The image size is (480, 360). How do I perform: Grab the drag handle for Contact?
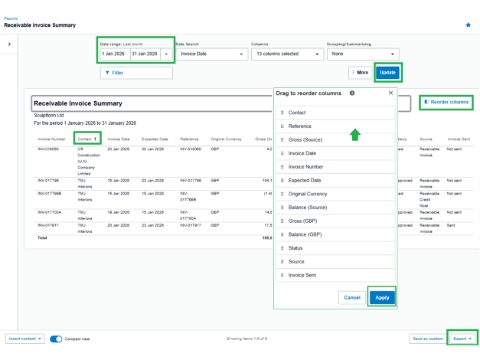(282, 113)
